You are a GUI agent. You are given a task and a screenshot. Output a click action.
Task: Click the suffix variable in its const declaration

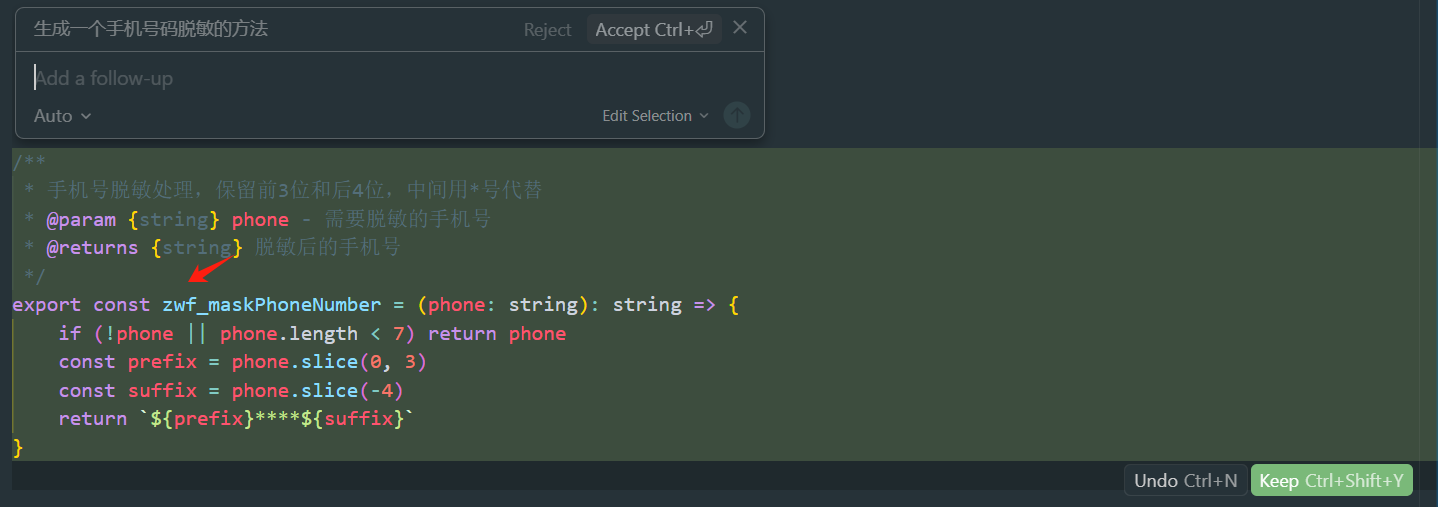tap(162, 391)
